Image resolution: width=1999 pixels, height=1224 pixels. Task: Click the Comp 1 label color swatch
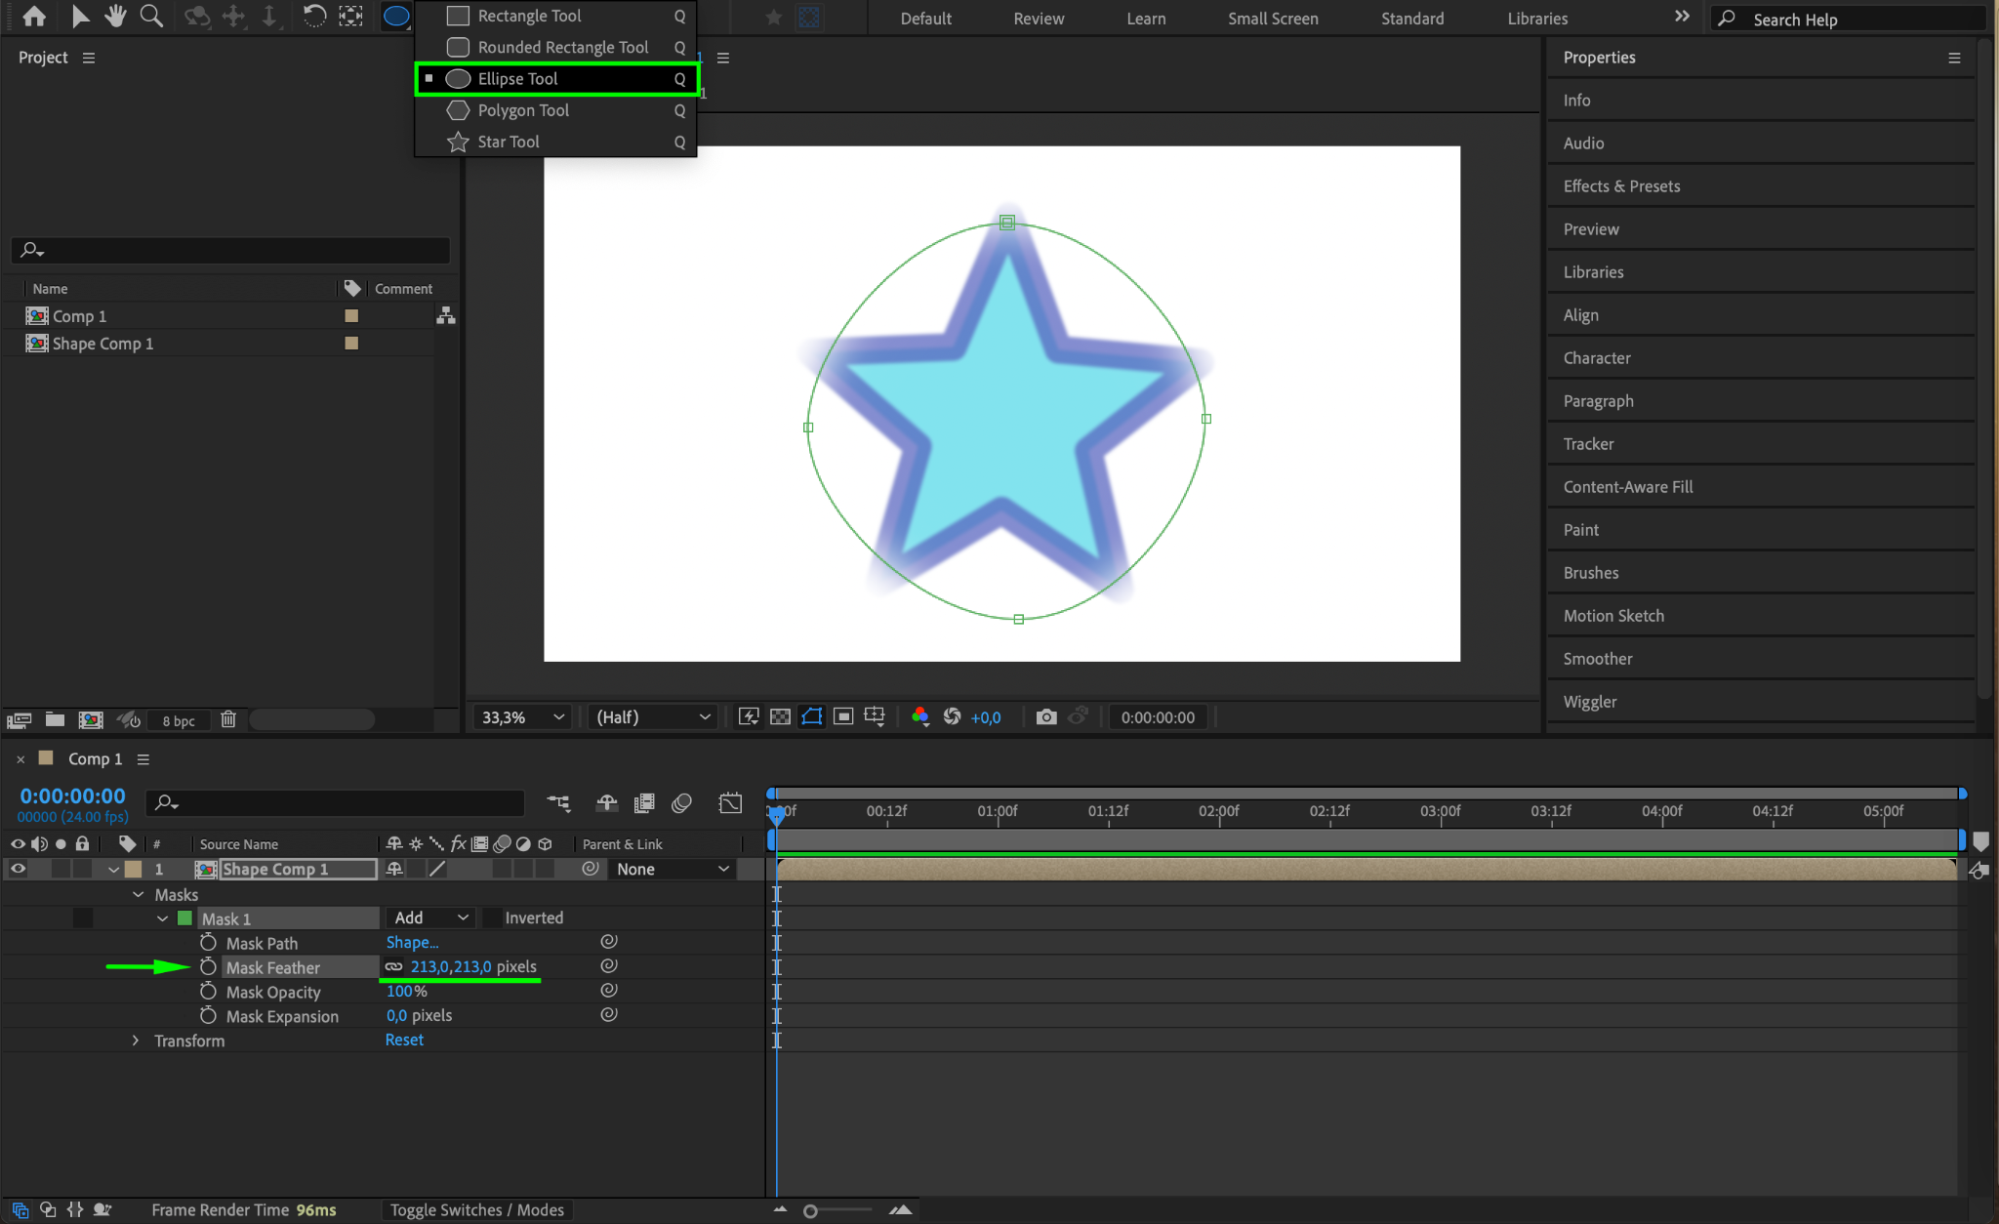[x=351, y=316]
